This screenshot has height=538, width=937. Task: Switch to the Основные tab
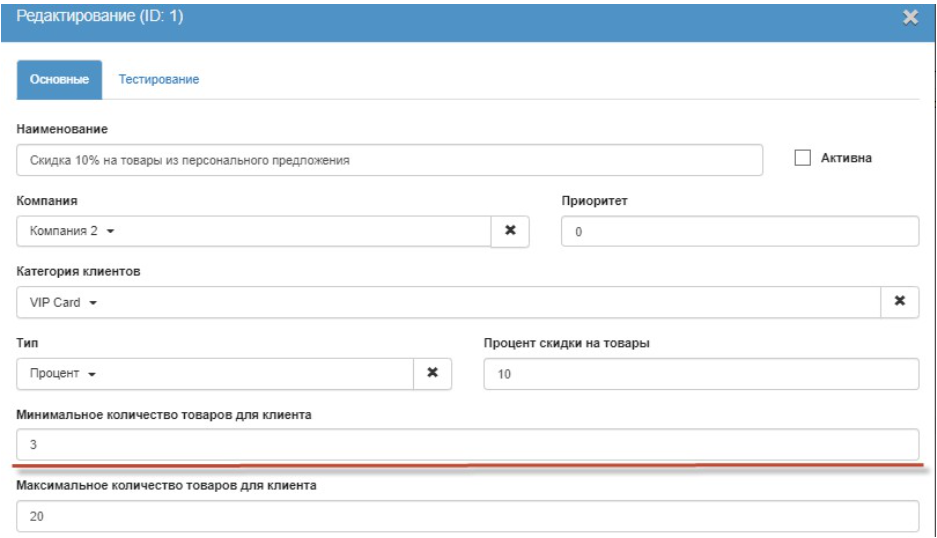pos(60,80)
